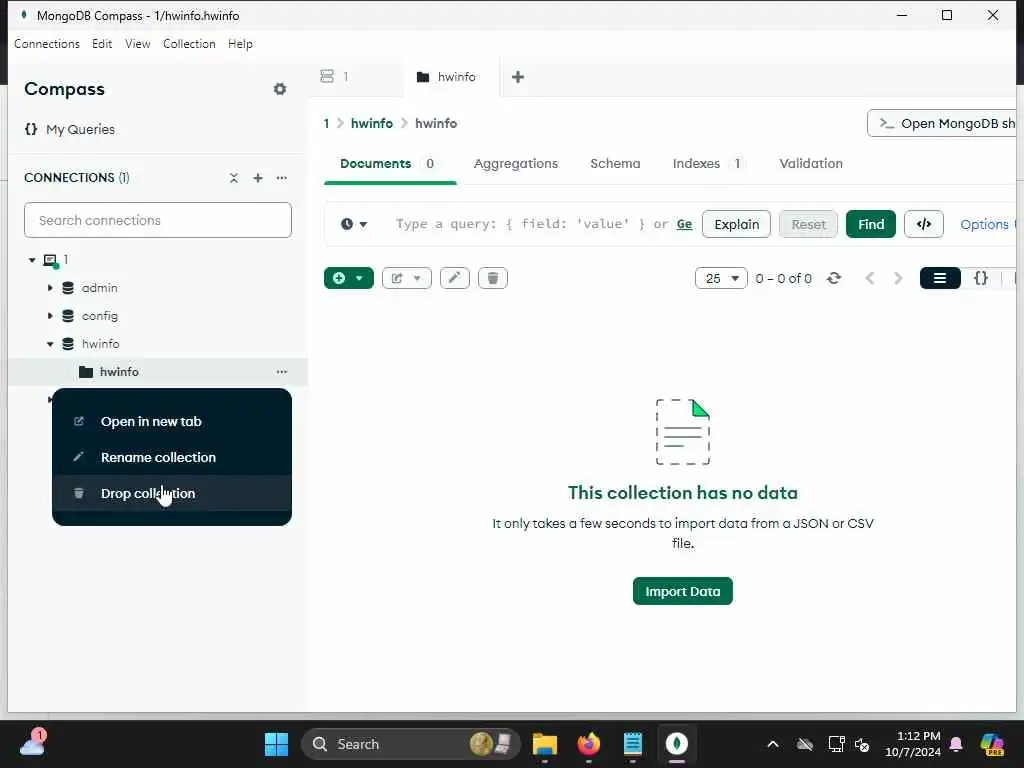Viewport: 1024px width, 768px height.
Task: Click the no-data document illustration
Action: point(682,432)
